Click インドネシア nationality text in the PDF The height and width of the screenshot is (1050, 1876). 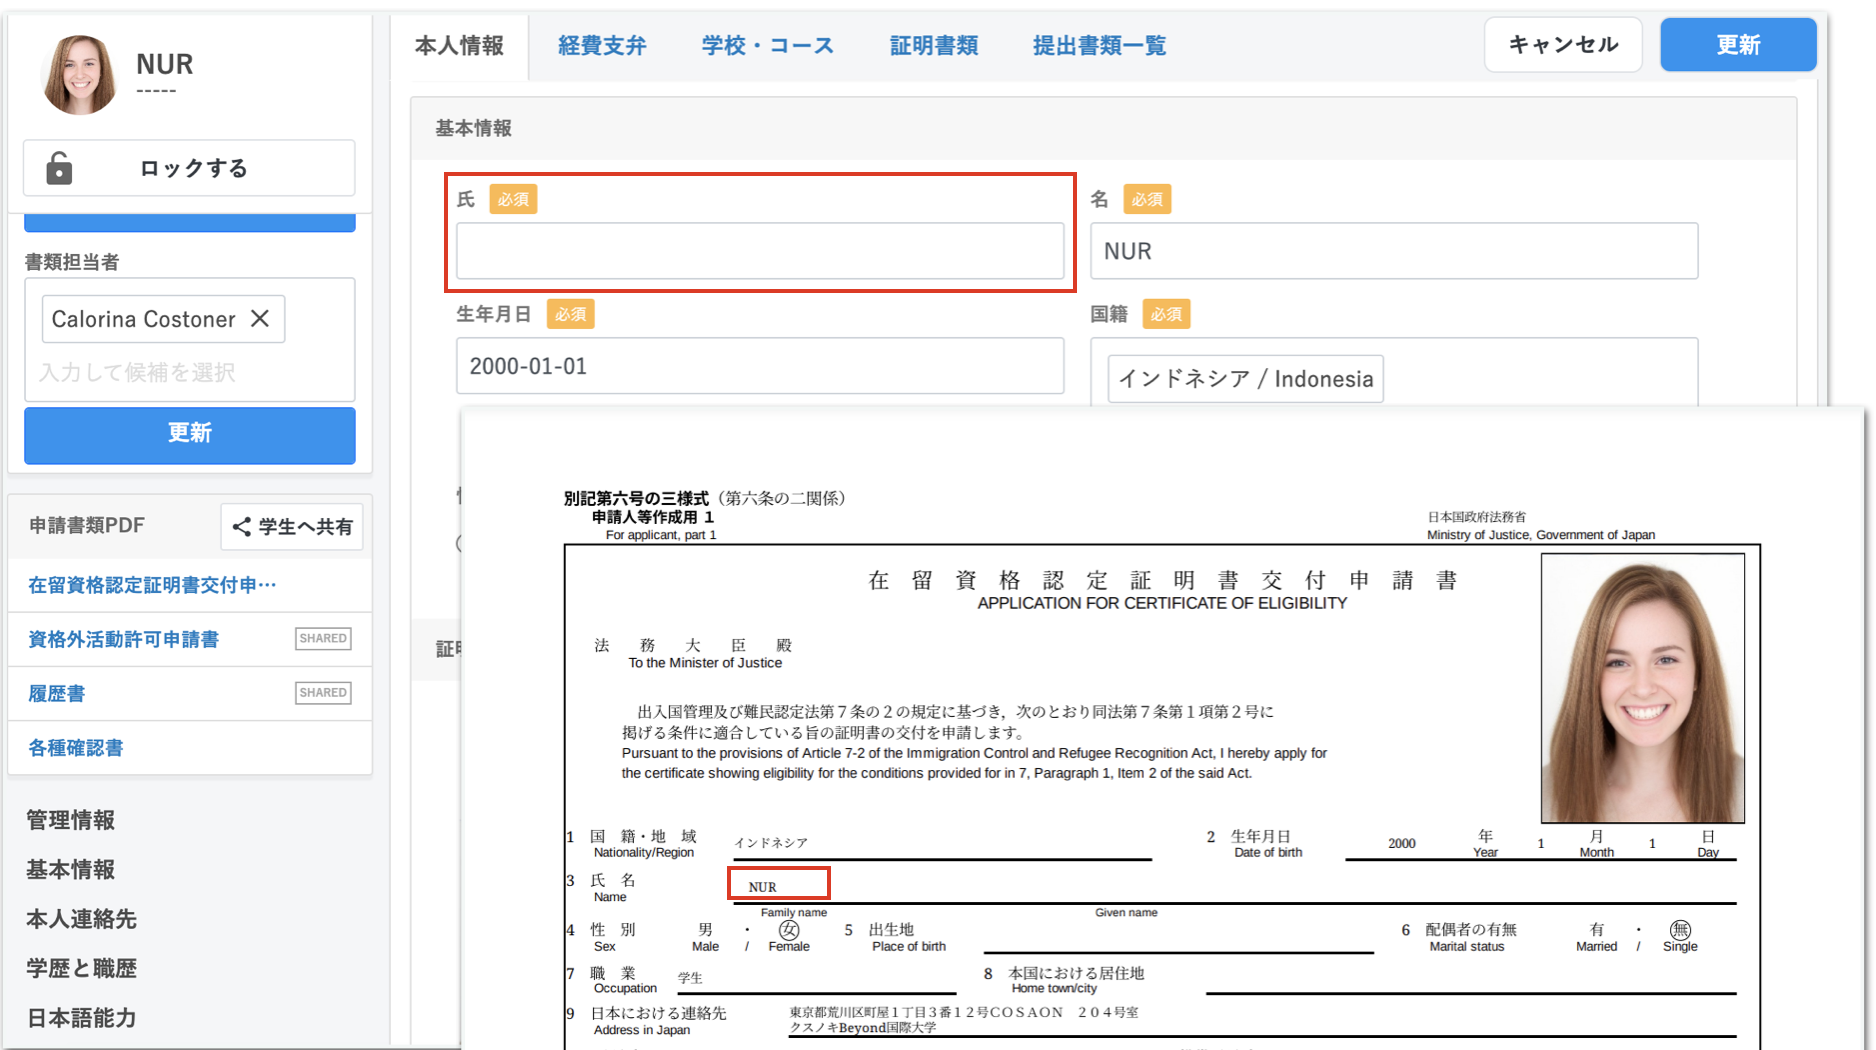770,843
